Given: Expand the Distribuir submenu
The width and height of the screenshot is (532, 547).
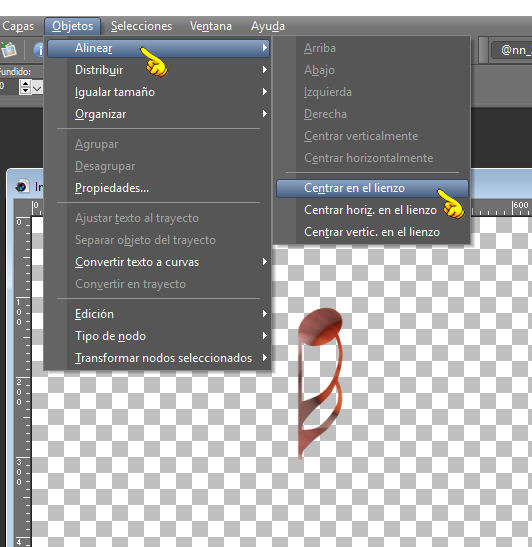Looking at the screenshot, I should (x=159, y=70).
